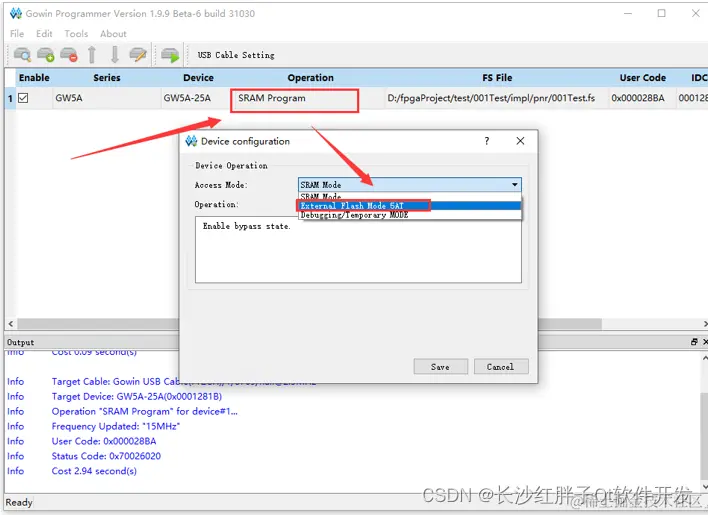Click the GW5A-25A device cell
Image resolution: width=708 pixels, height=515 pixels.
[198, 98]
